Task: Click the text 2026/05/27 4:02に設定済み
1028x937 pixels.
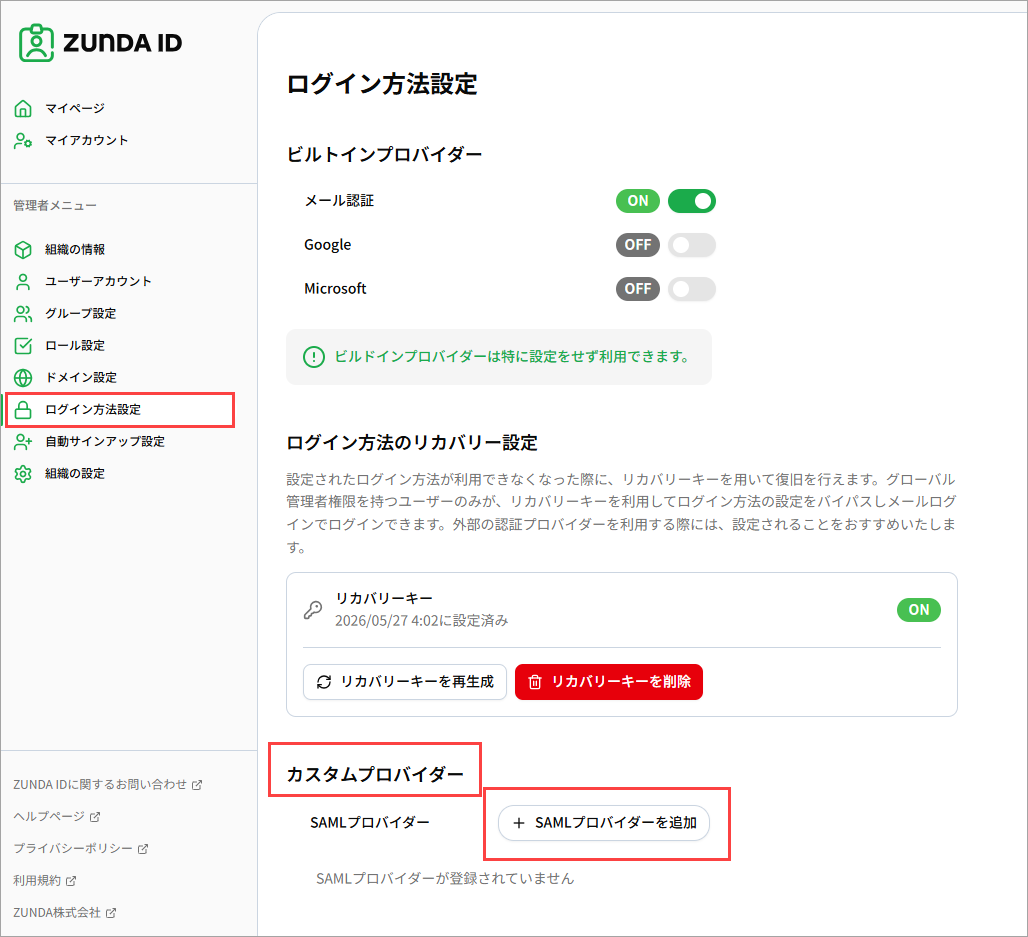Action: (422, 621)
